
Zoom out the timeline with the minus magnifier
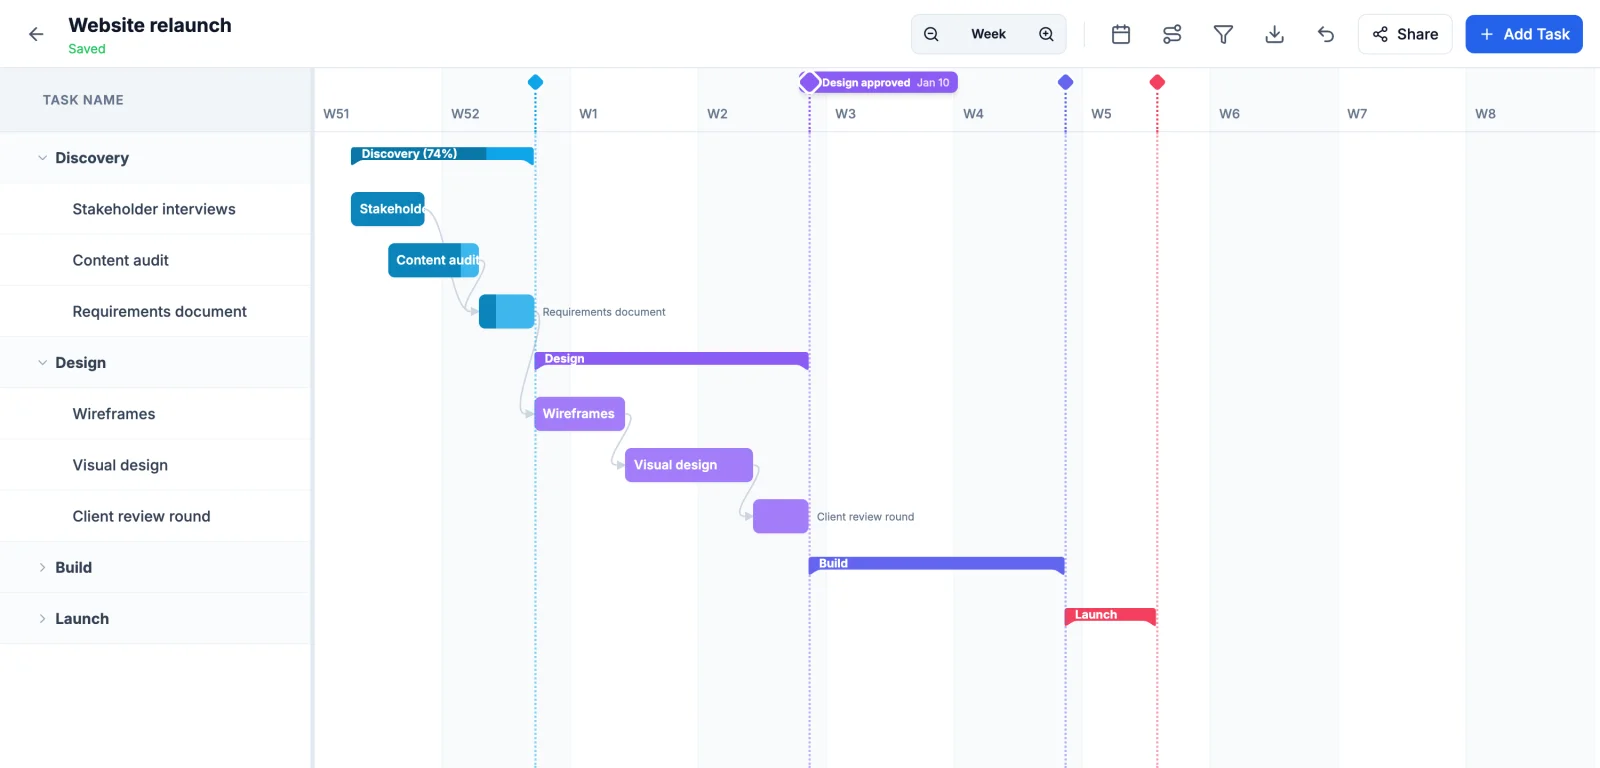point(931,34)
